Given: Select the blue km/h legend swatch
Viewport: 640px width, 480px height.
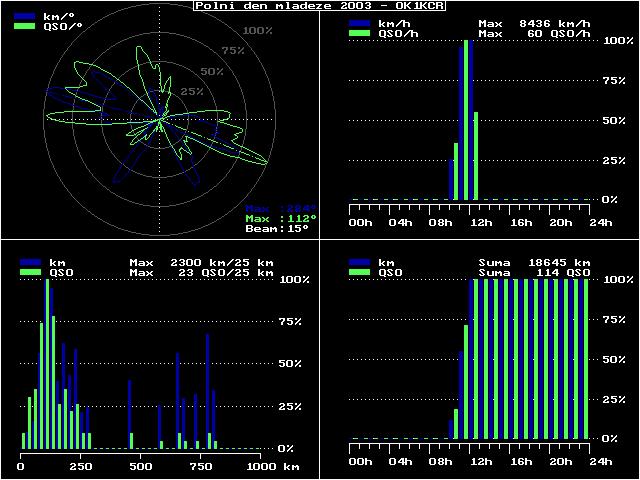Looking at the screenshot, I should (359, 22).
